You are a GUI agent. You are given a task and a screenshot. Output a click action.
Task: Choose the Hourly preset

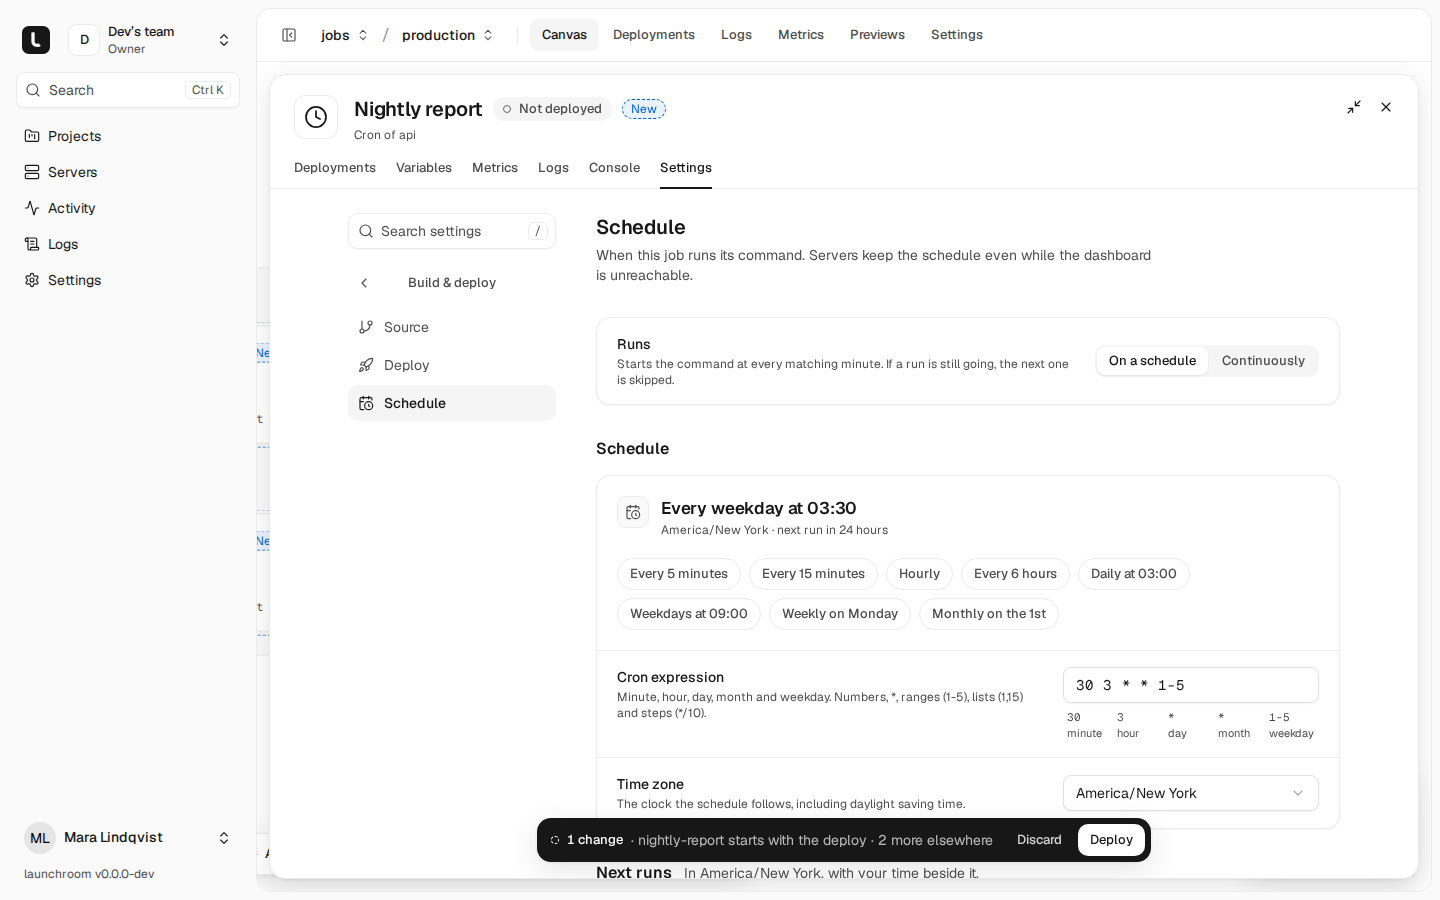(x=919, y=574)
